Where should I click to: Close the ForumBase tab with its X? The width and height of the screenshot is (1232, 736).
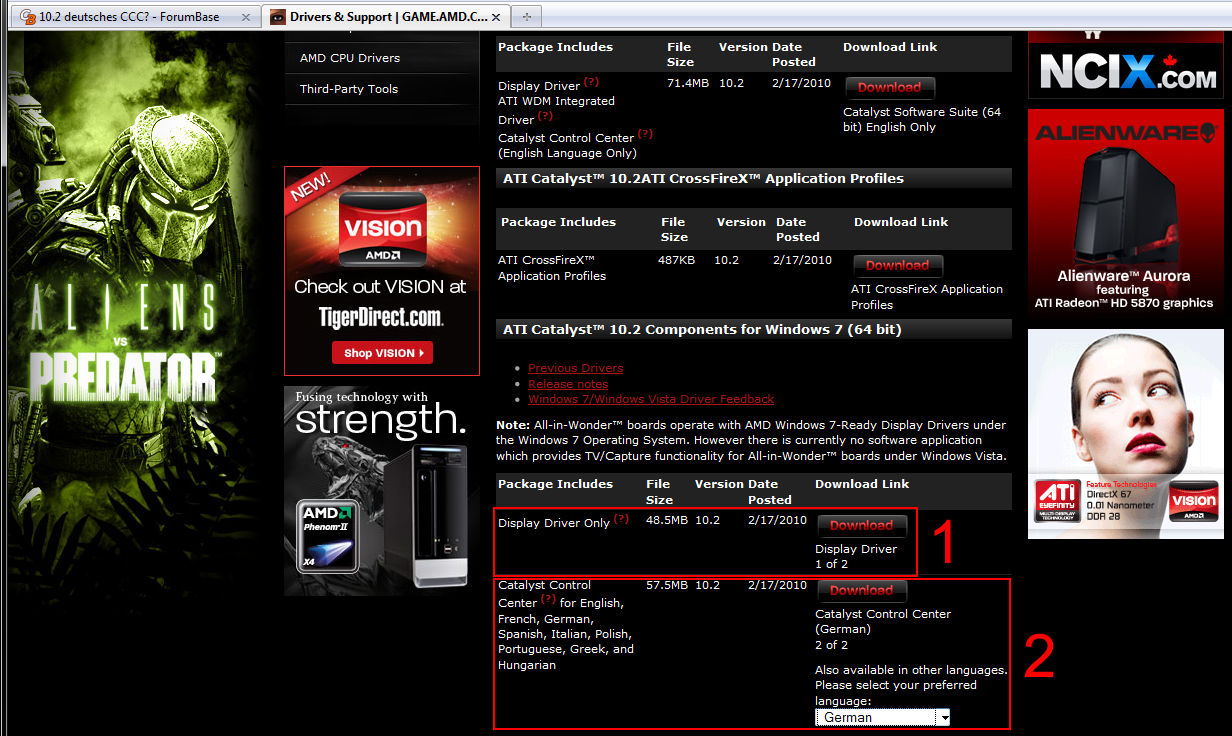[245, 17]
